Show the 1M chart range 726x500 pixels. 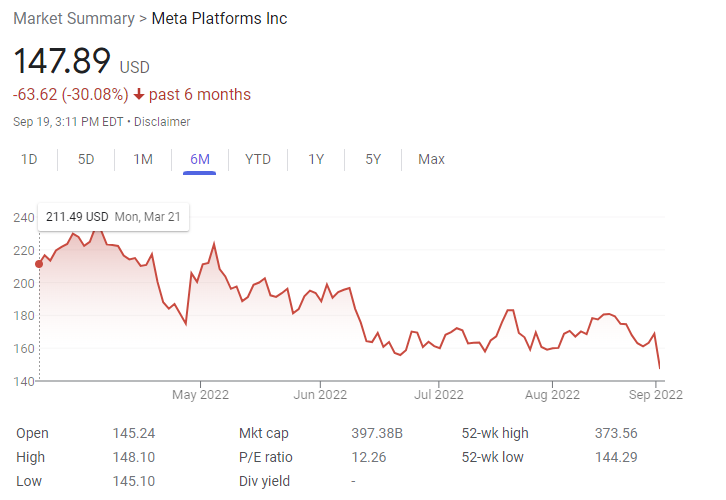143,159
